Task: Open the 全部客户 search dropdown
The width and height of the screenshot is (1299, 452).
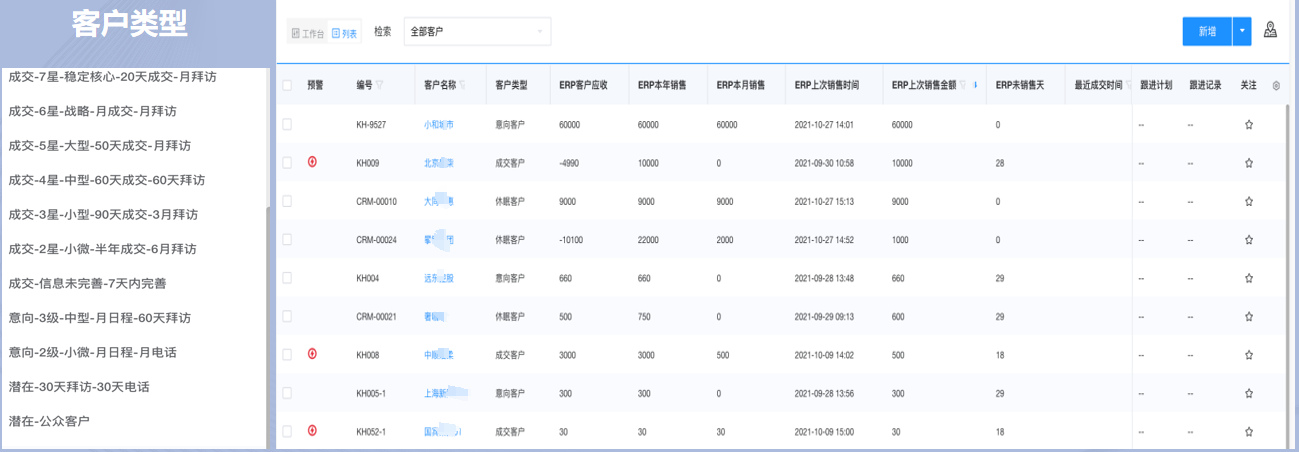Action: pyautogui.click(x=477, y=32)
